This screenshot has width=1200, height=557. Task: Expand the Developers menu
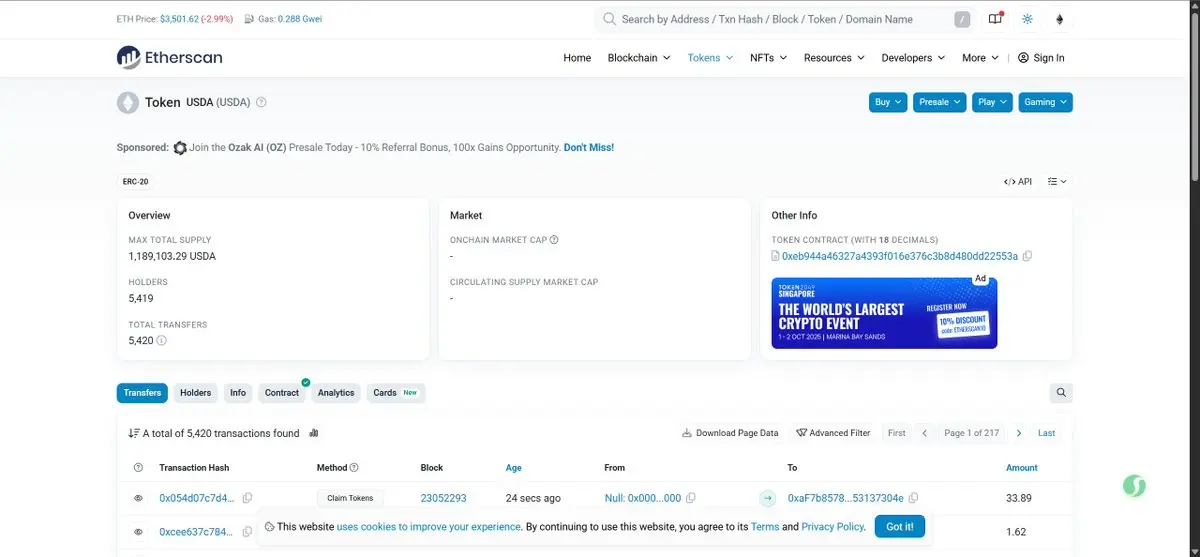(913, 58)
